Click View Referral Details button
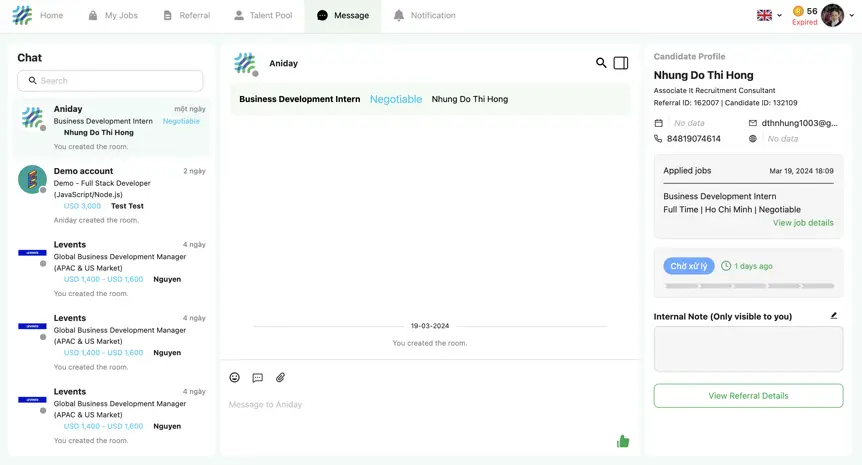The image size is (862, 465). 748,396
